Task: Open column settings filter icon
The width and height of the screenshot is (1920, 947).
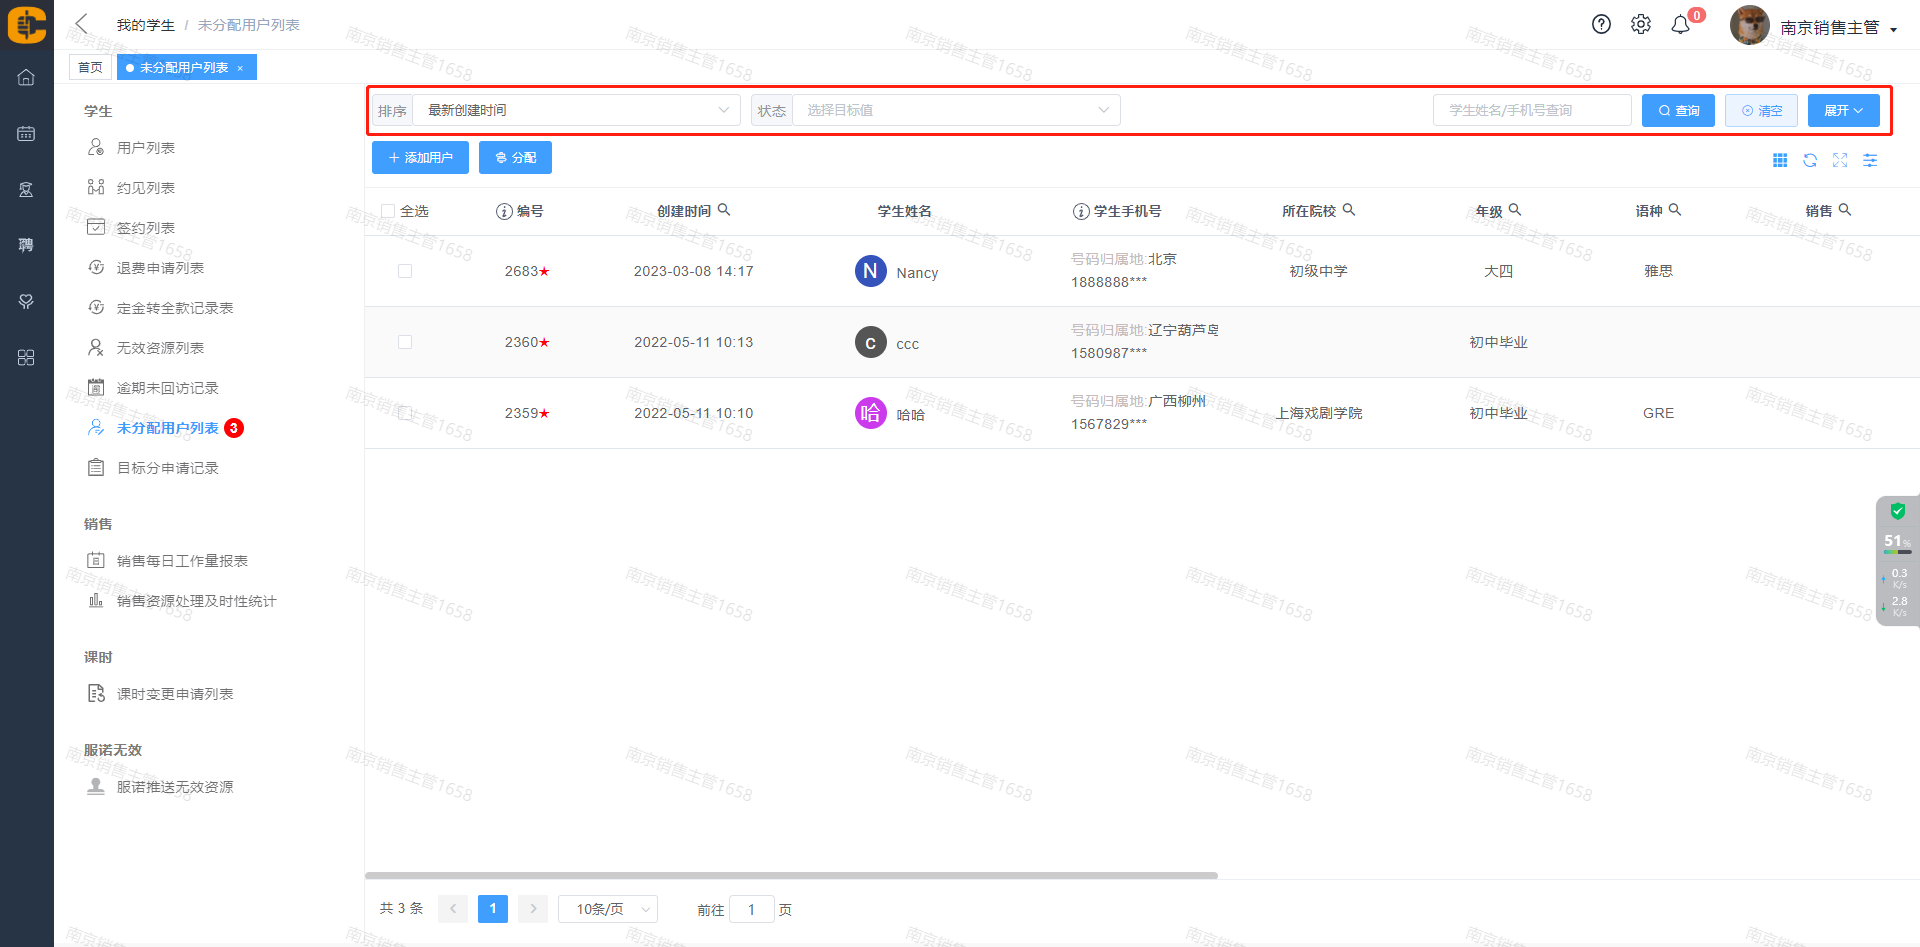Action: pyautogui.click(x=1870, y=160)
